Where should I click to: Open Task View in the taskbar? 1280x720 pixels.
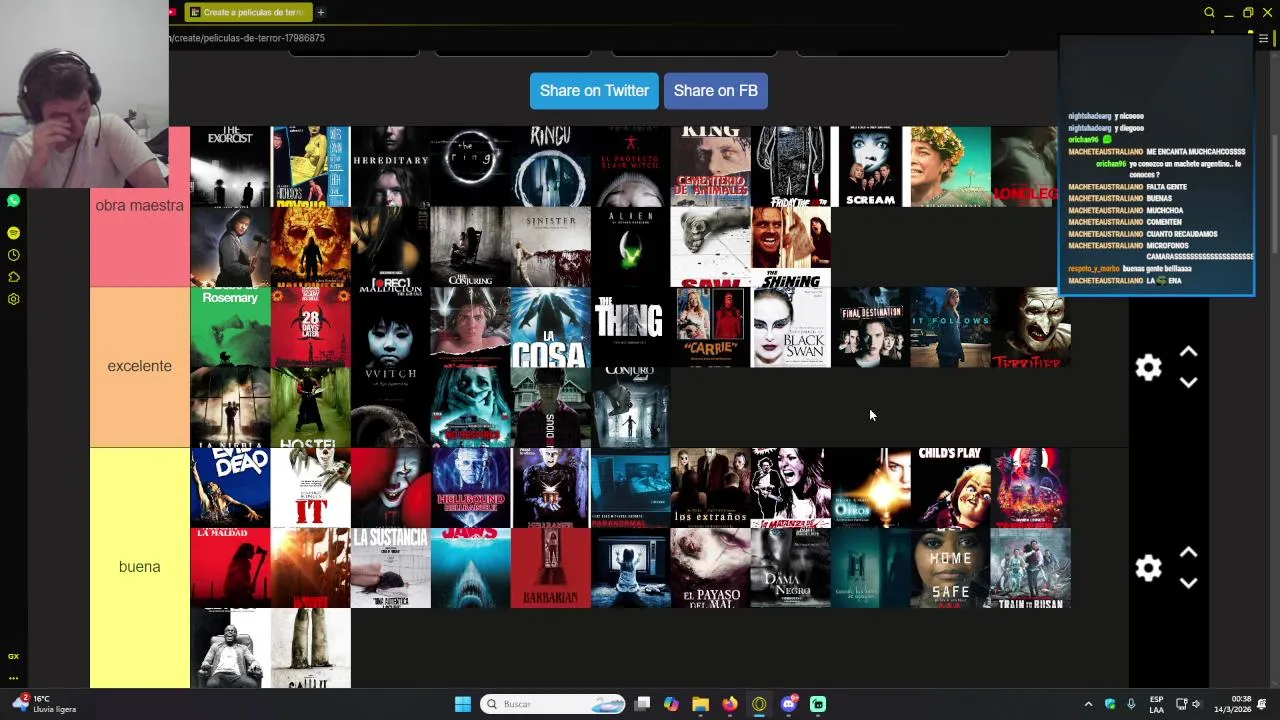(x=642, y=704)
